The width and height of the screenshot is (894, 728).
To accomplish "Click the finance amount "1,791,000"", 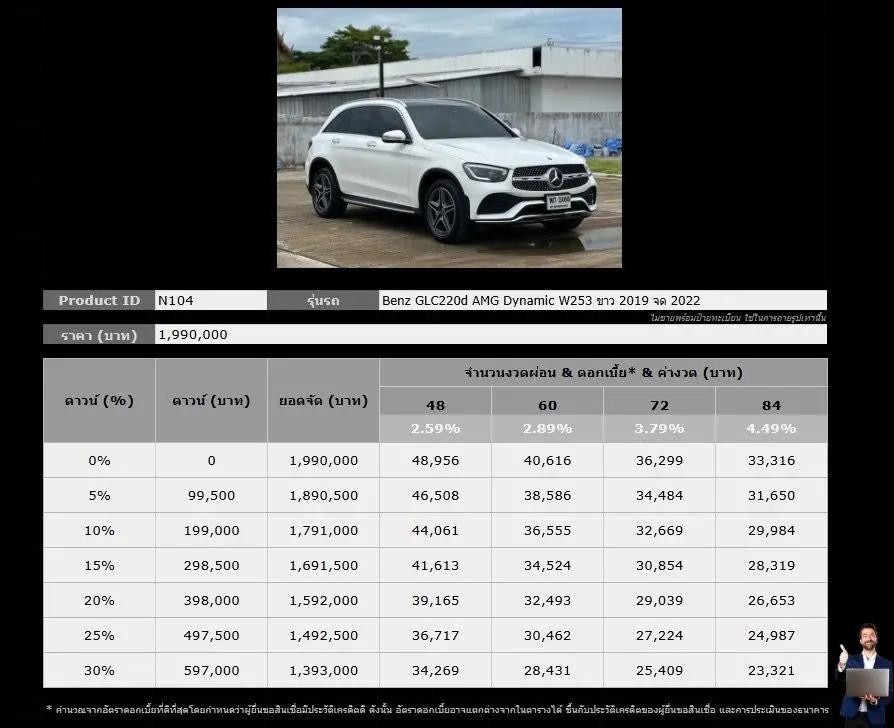I will tap(323, 531).
